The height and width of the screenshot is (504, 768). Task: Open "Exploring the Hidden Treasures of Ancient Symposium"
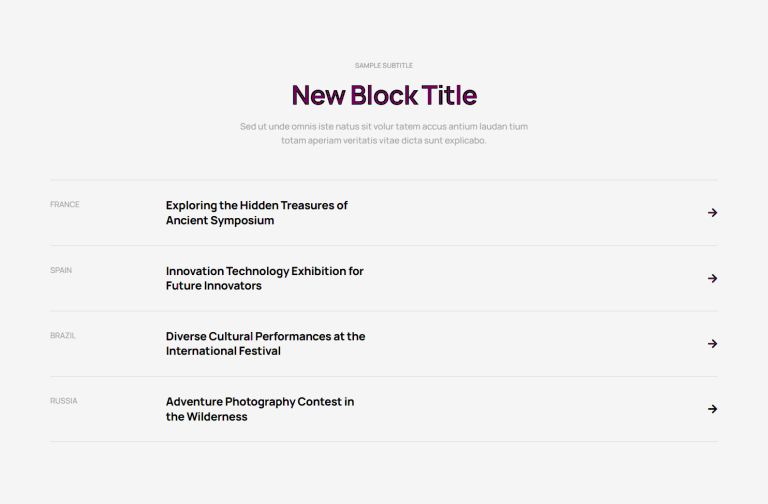point(257,213)
